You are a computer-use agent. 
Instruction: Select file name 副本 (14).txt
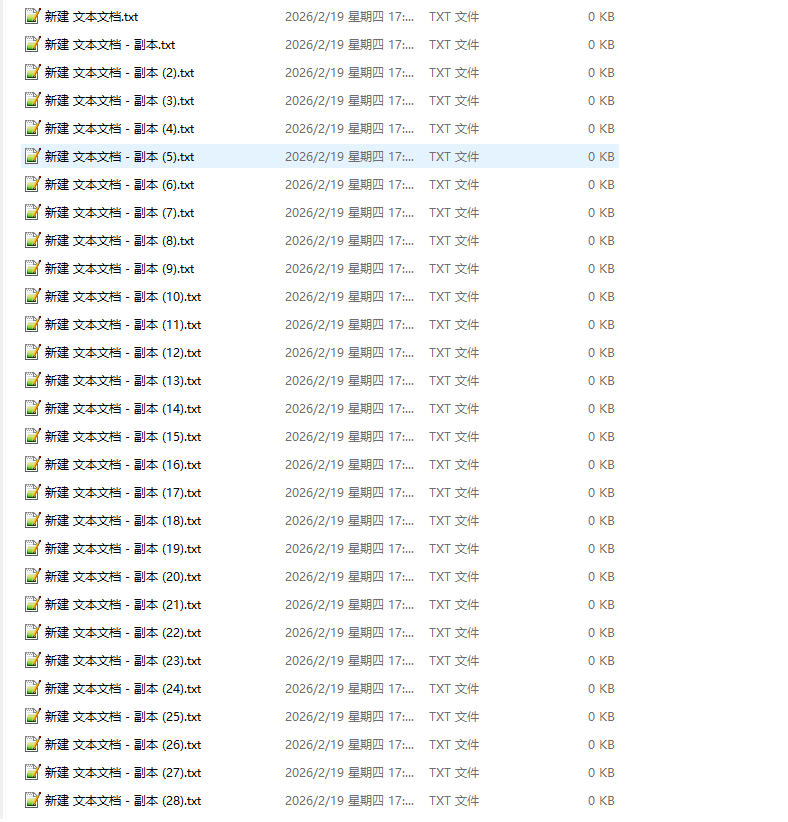123,409
